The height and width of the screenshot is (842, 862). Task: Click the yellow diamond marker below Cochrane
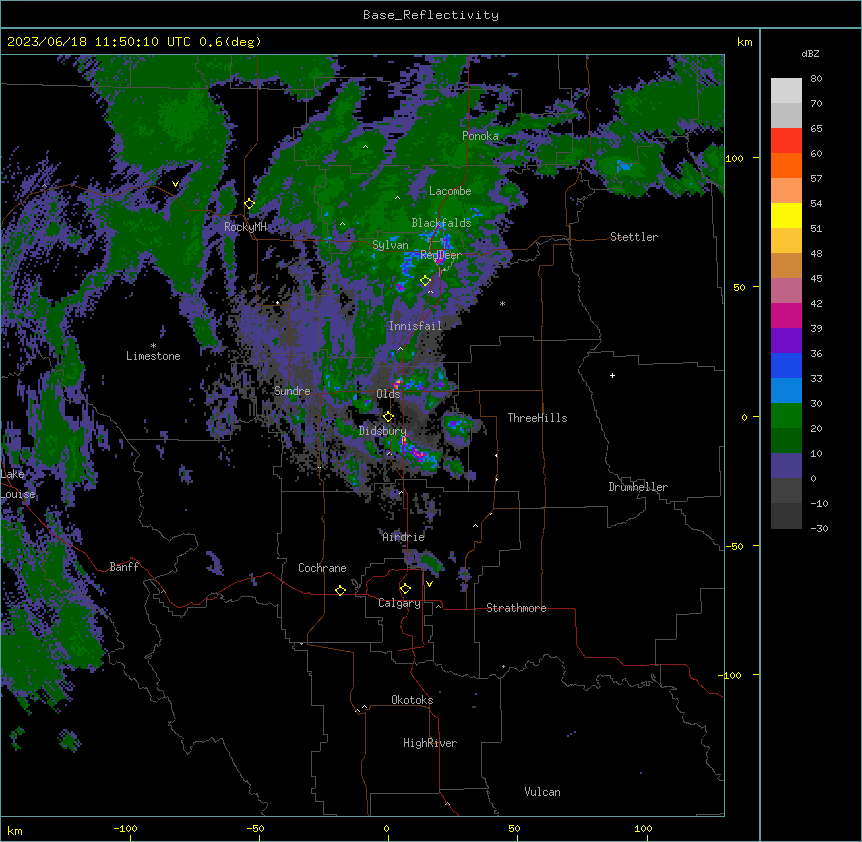(341, 590)
